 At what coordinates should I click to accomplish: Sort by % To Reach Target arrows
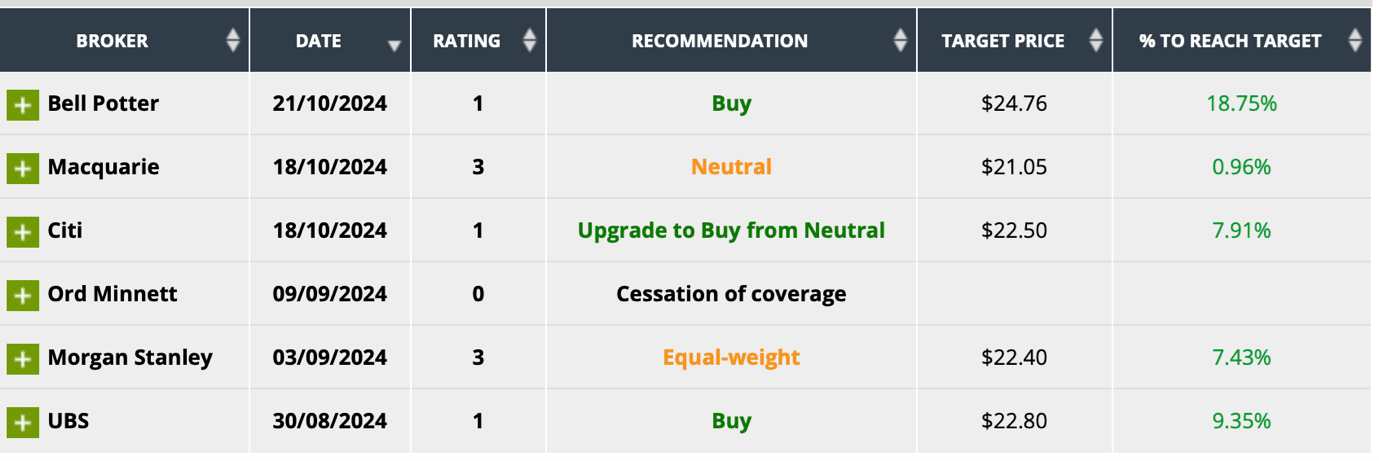[1355, 41]
